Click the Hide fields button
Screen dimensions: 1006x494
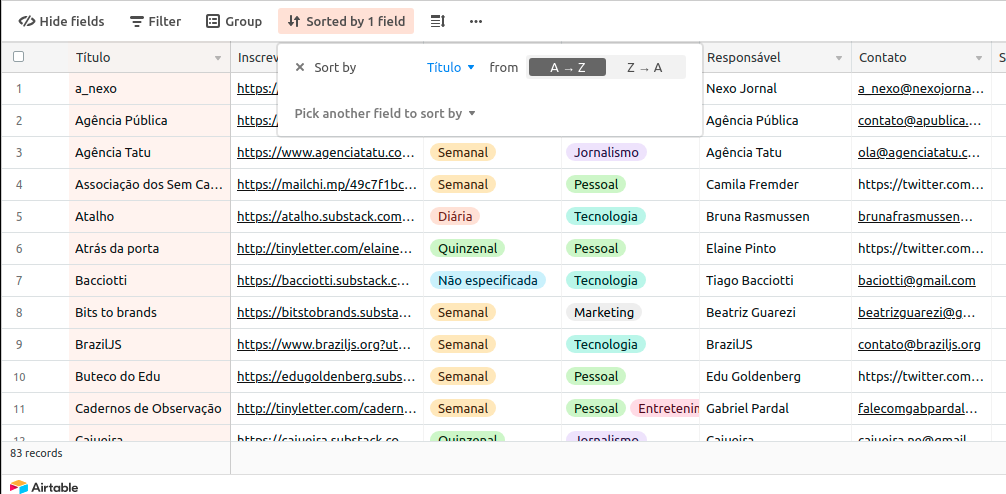click(61, 21)
